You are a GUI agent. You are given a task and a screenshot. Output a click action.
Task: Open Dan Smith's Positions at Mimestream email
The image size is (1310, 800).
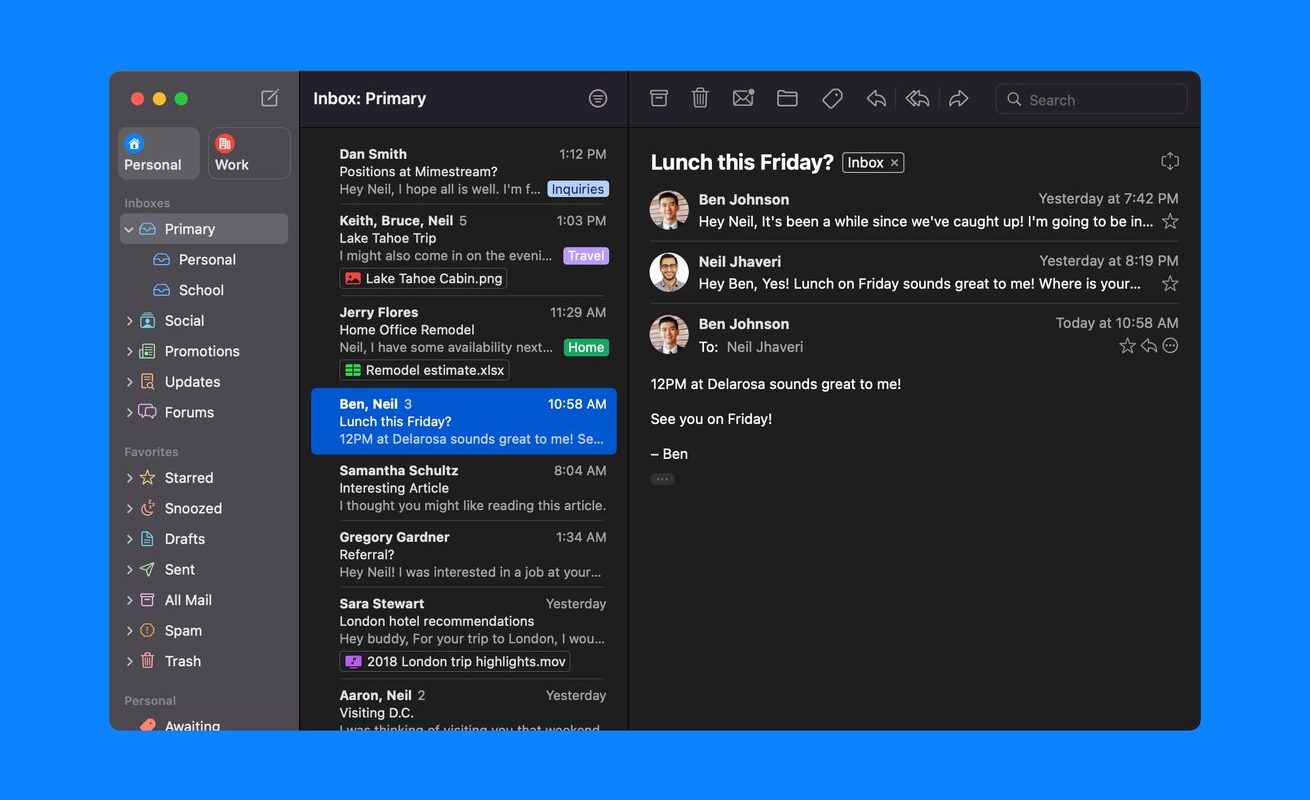click(464, 171)
